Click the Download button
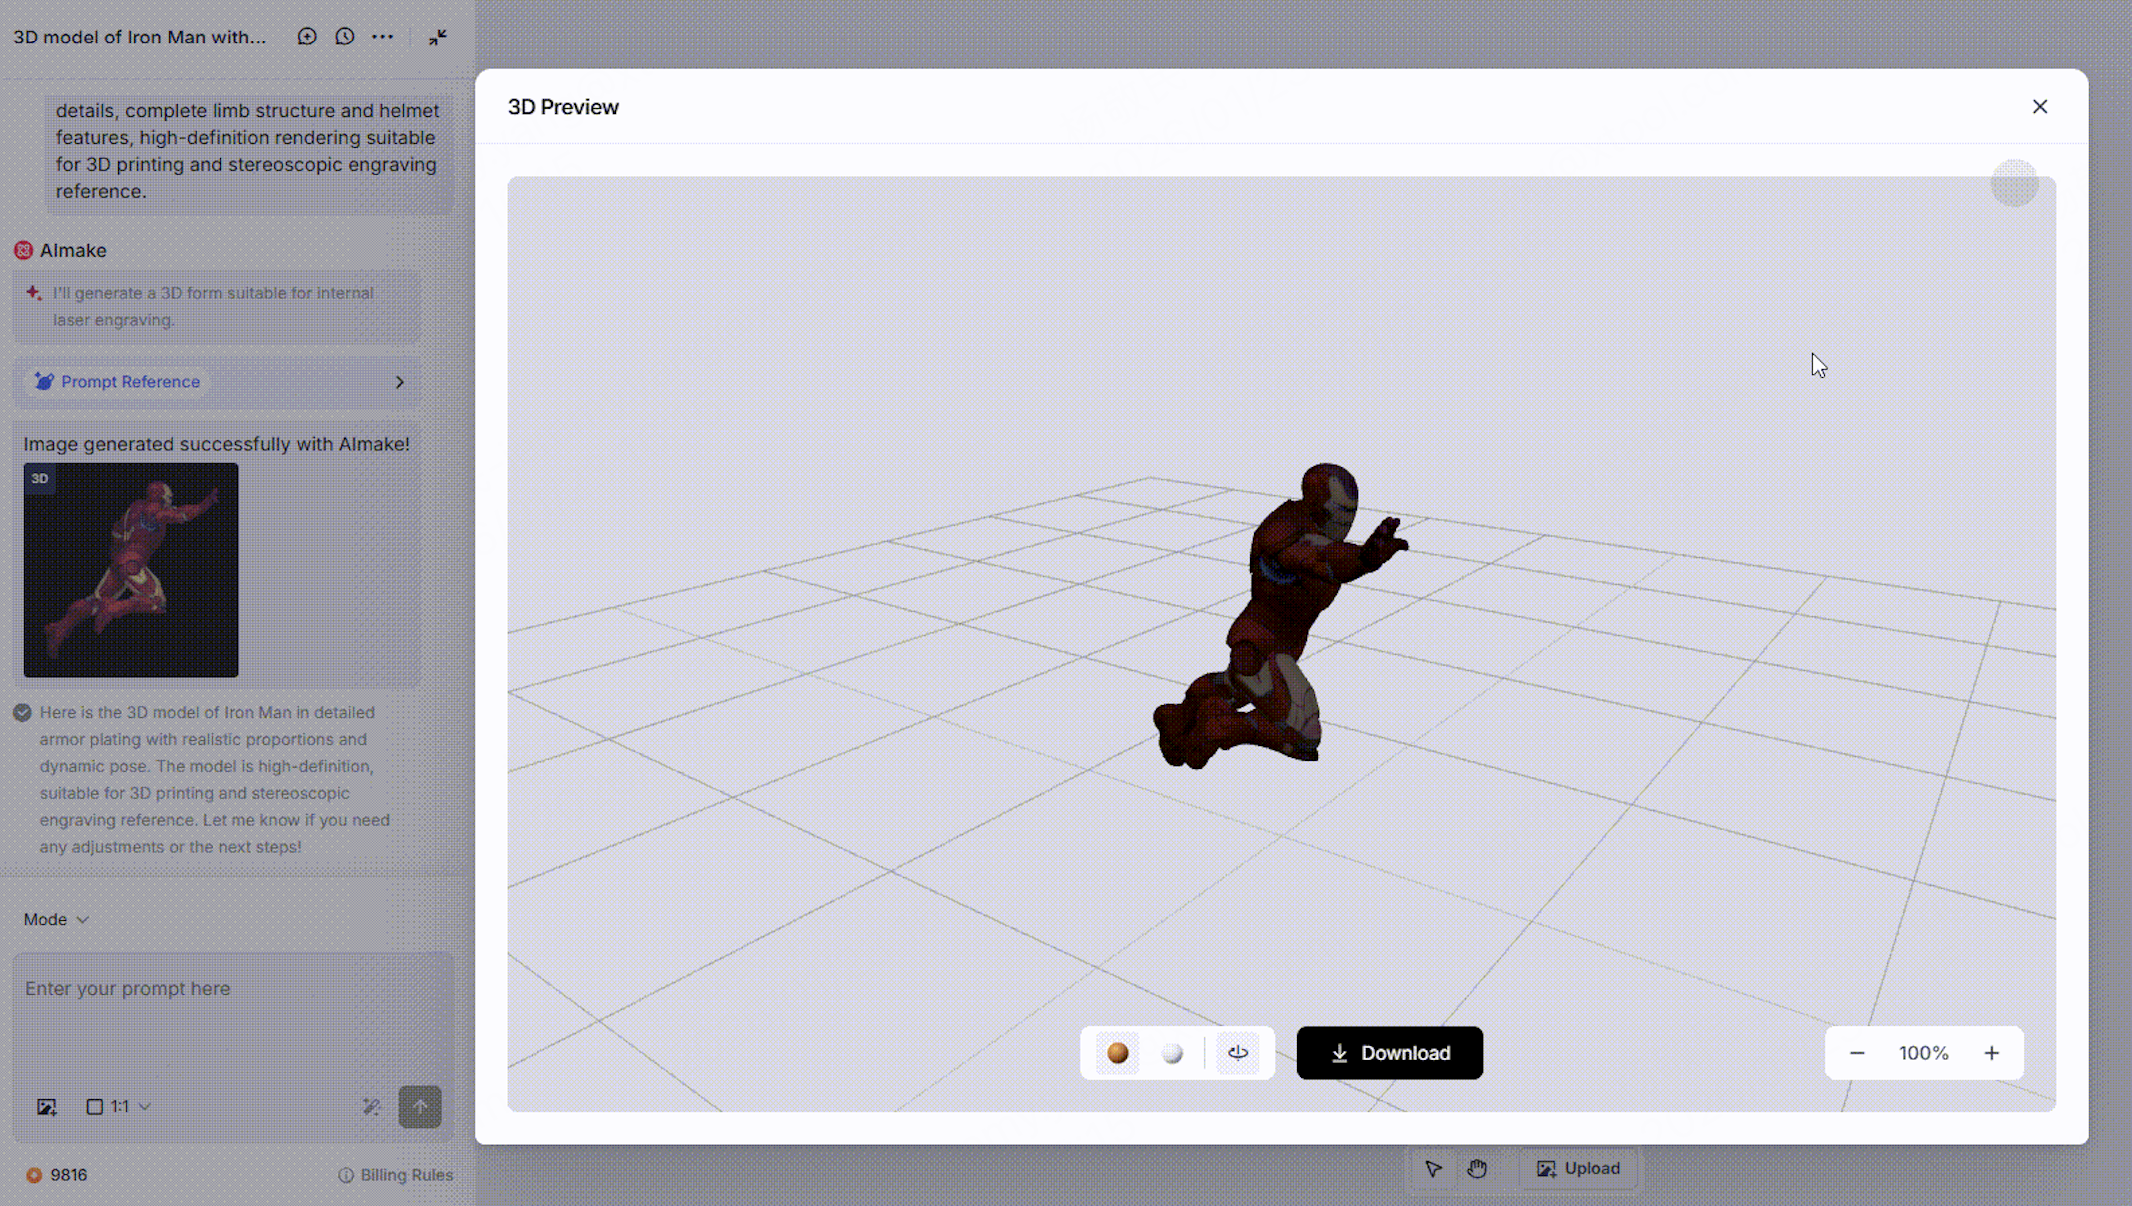This screenshot has width=2132, height=1206. point(1389,1053)
